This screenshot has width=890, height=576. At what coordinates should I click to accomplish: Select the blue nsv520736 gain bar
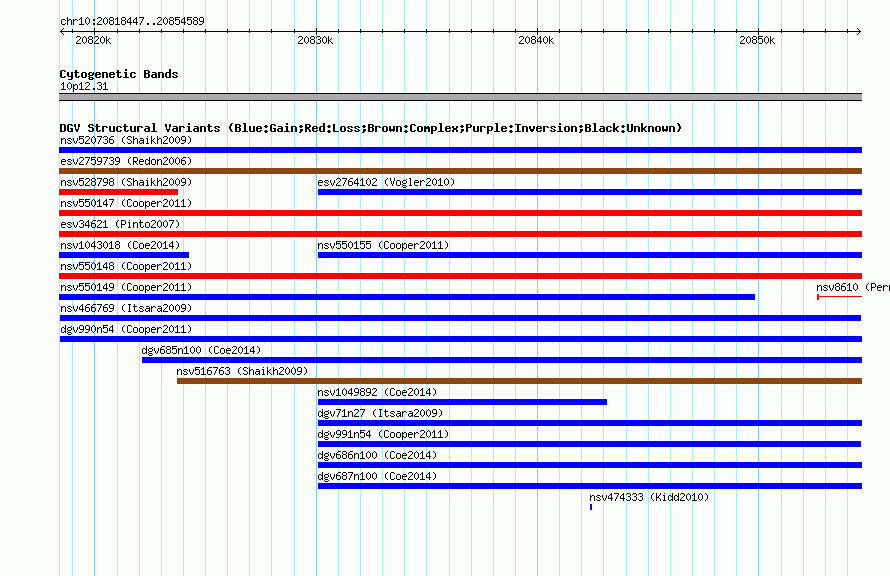pos(460,150)
